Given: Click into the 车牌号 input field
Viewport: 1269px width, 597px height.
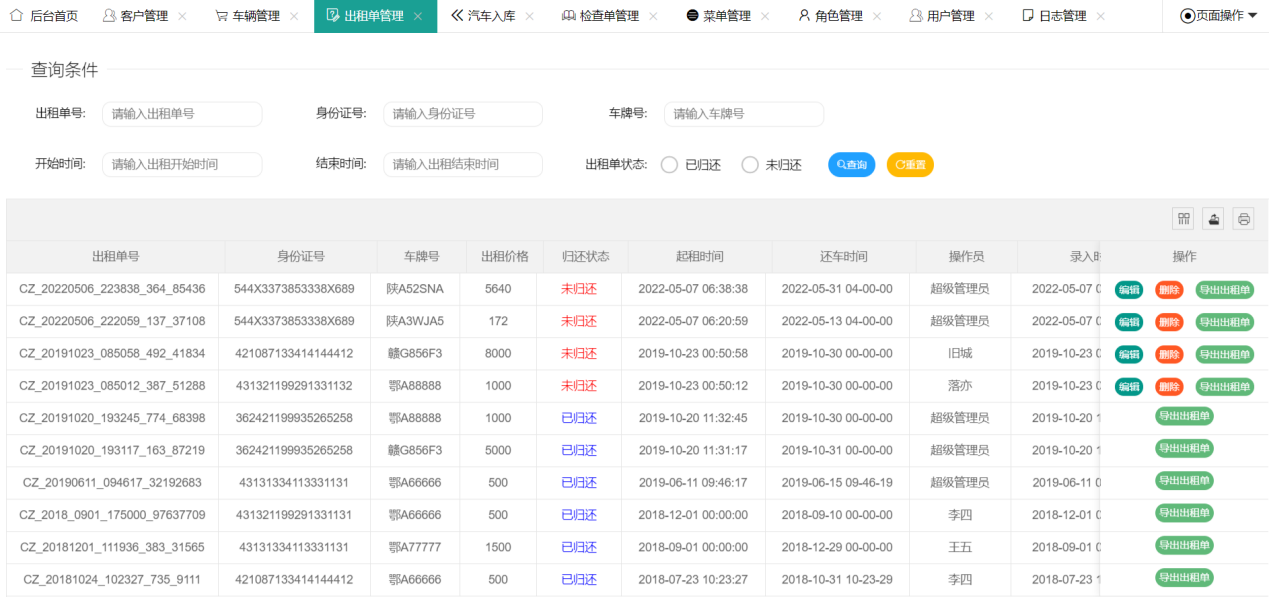Looking at the screenshot, I should pos(744,114).
